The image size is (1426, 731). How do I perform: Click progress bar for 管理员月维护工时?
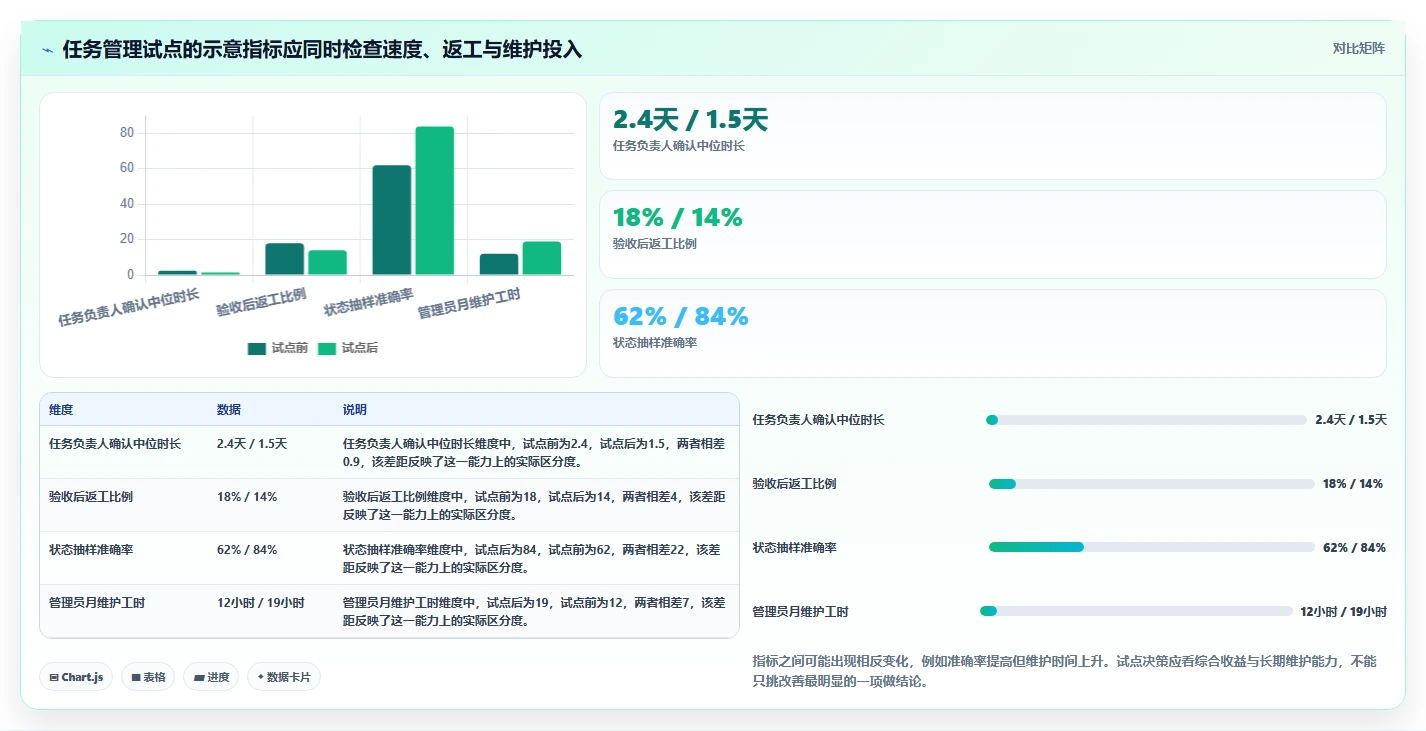1136,611
